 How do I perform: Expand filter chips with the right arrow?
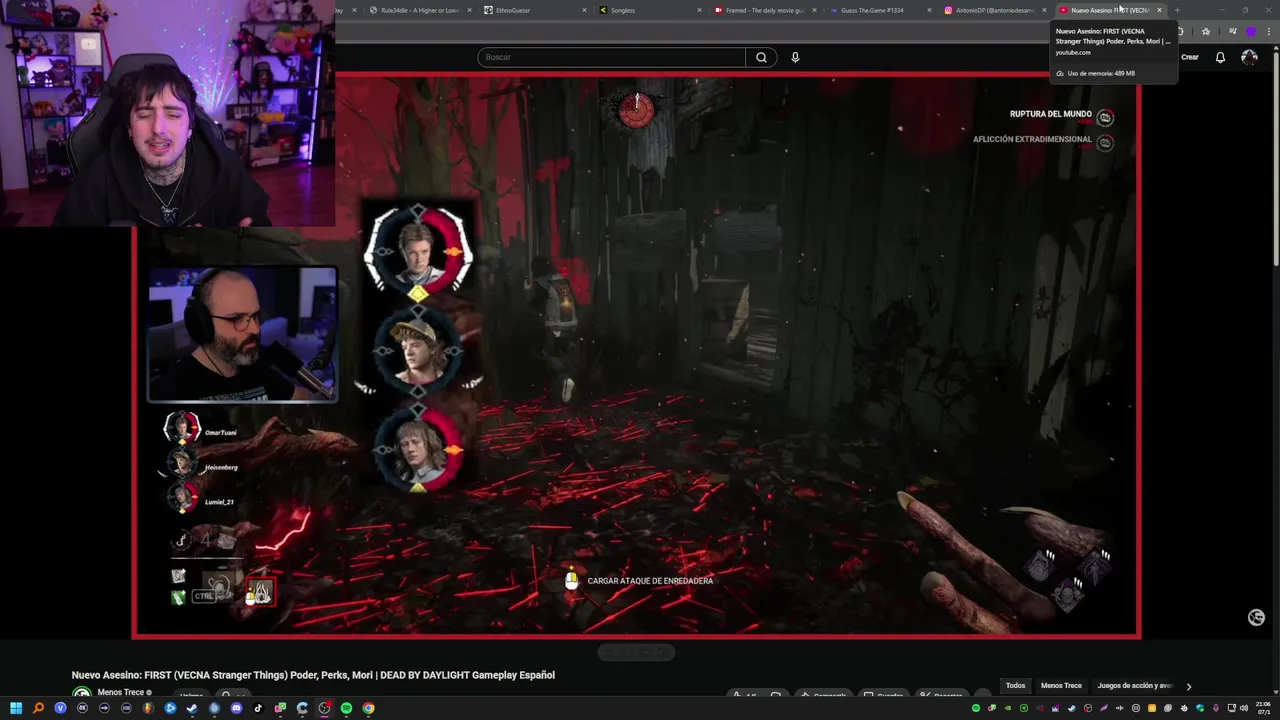click(x=1188, y=686)
